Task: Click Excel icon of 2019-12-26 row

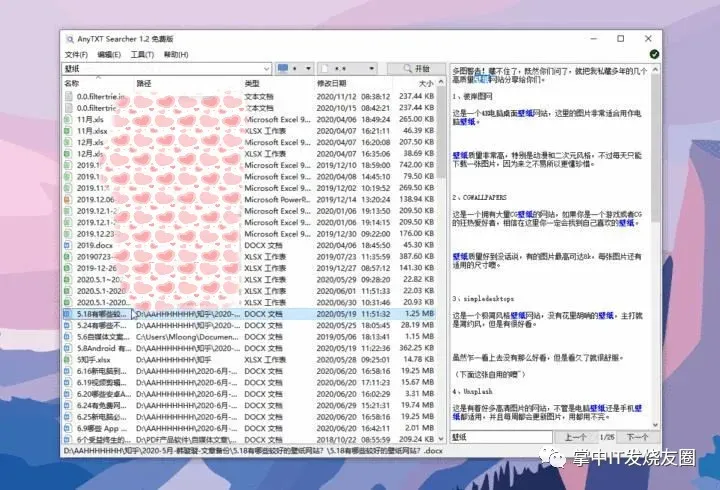Action: [68, 268]
